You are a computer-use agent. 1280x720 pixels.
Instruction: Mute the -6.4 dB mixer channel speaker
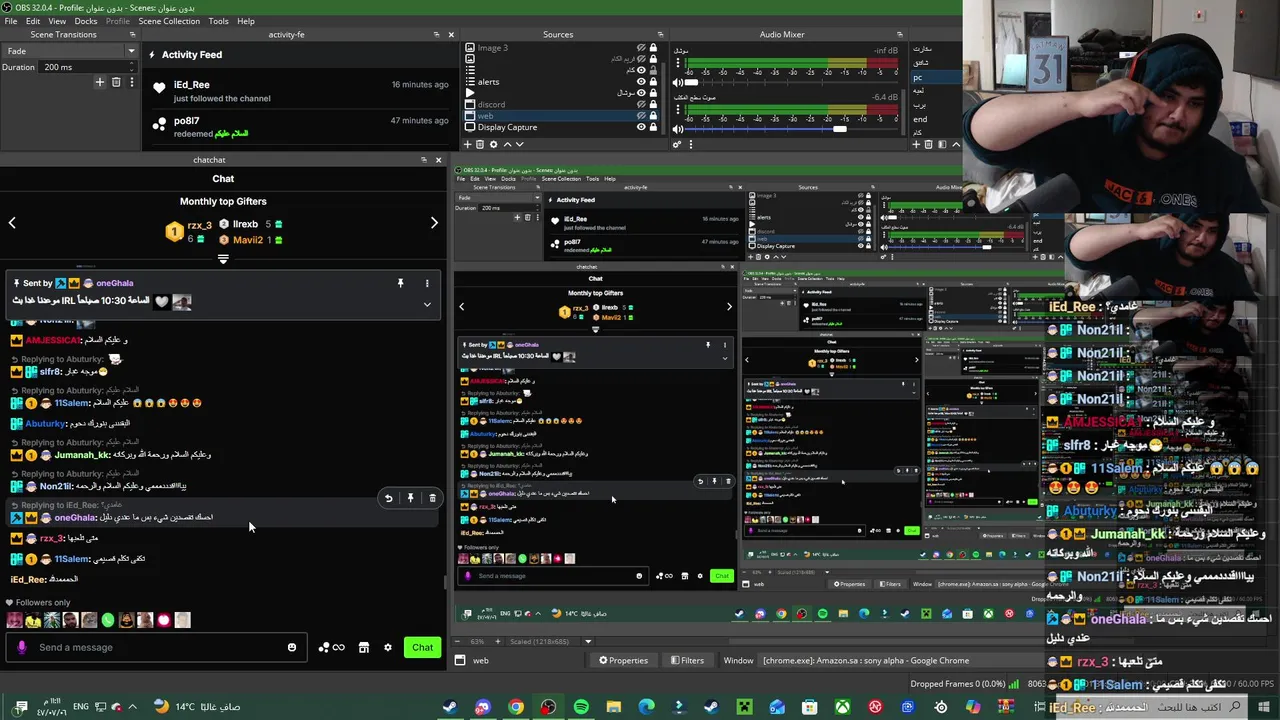[x=677, y=129]
